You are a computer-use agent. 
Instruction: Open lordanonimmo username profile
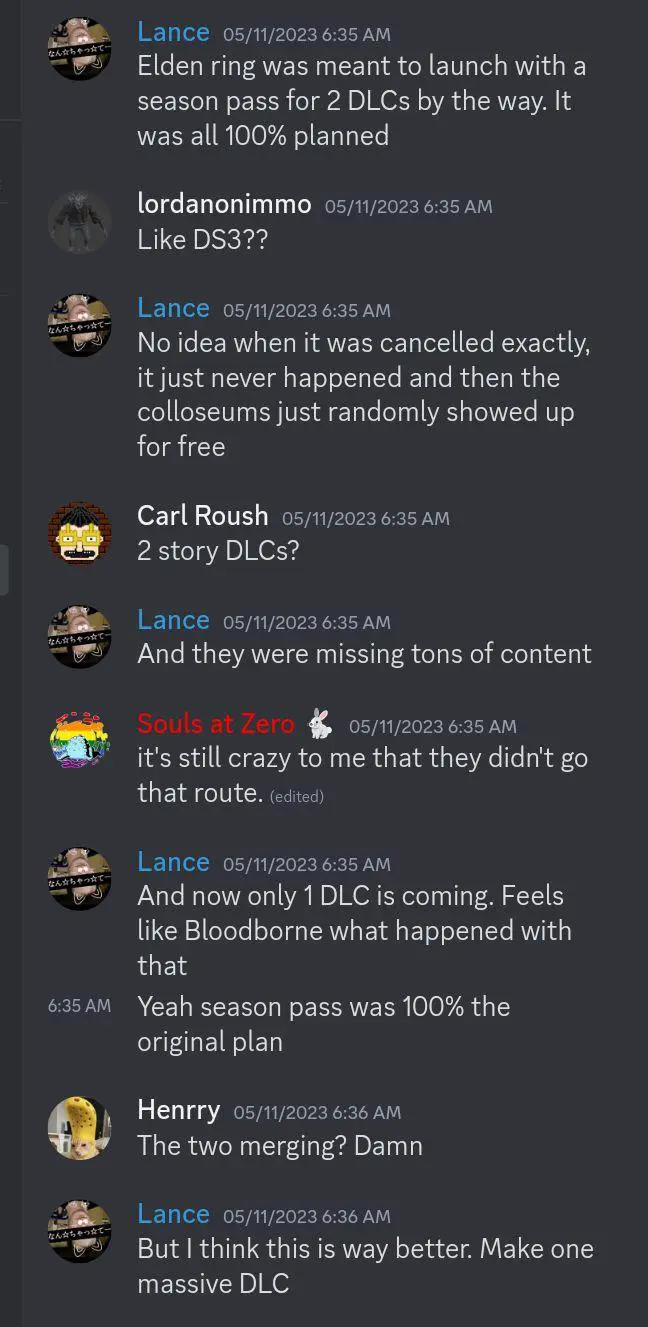(x=224, y=204)
